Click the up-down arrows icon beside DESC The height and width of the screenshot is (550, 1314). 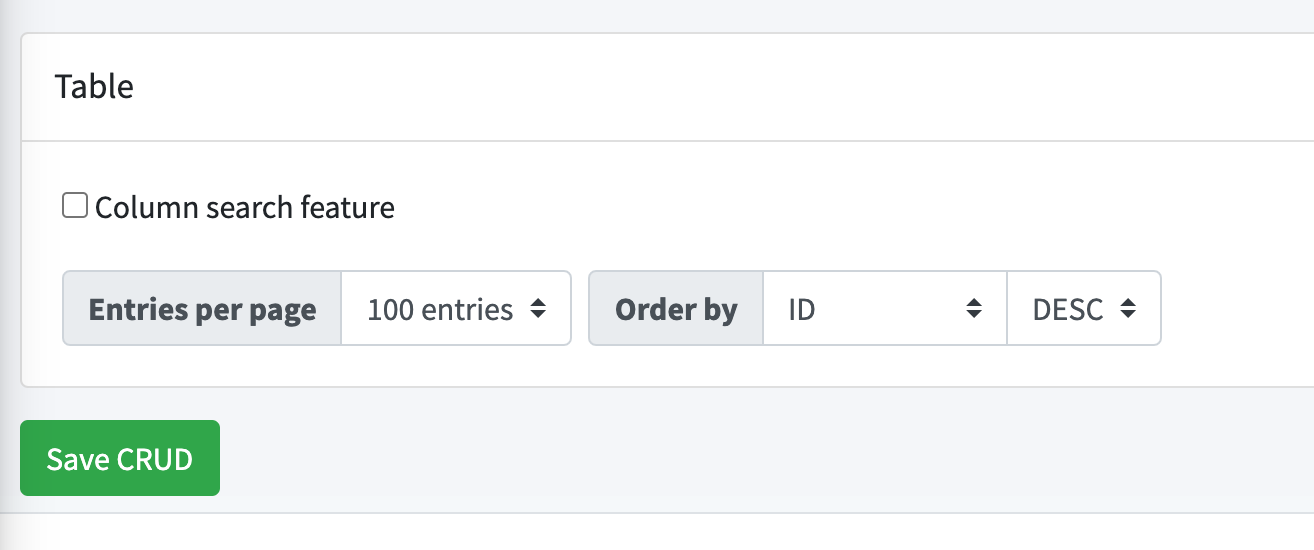coord(1128,309)
